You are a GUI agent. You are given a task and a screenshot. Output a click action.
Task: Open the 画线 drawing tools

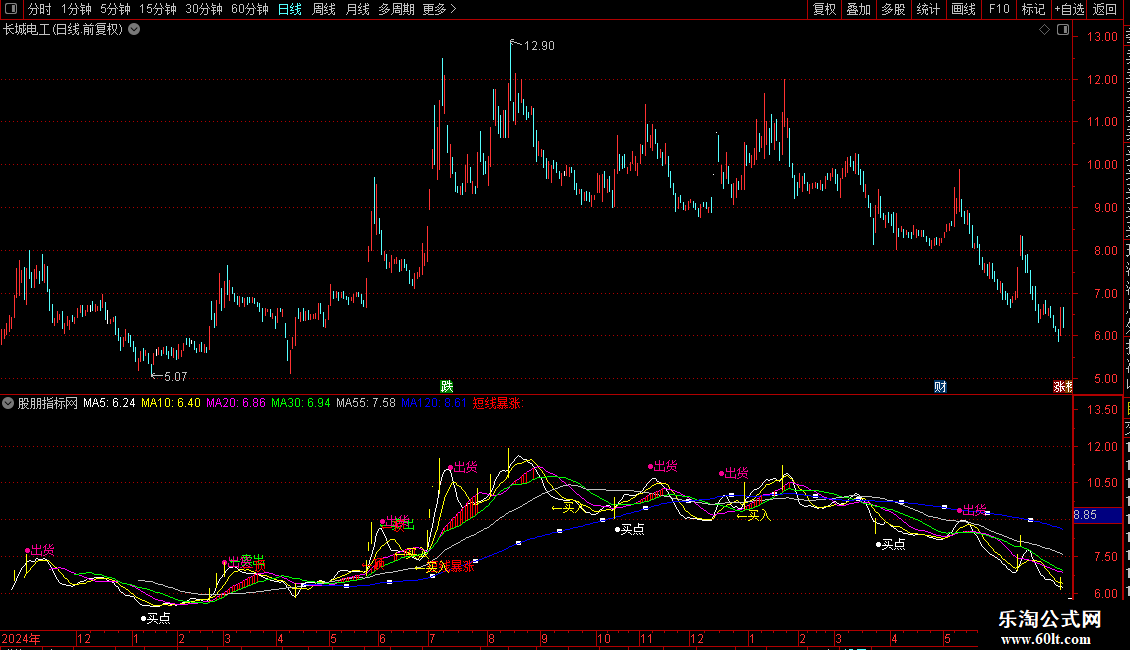[964, 9]
